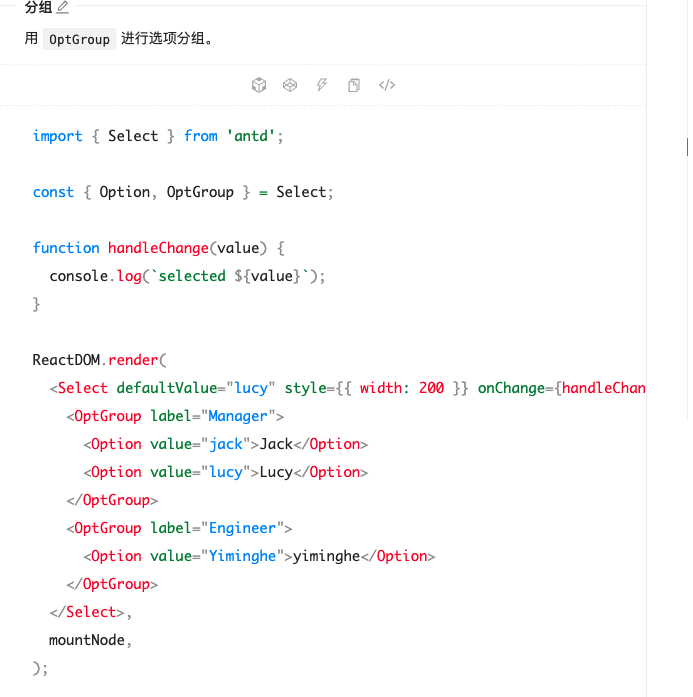Click the console.log(`selected ${value}`) line

187,276
